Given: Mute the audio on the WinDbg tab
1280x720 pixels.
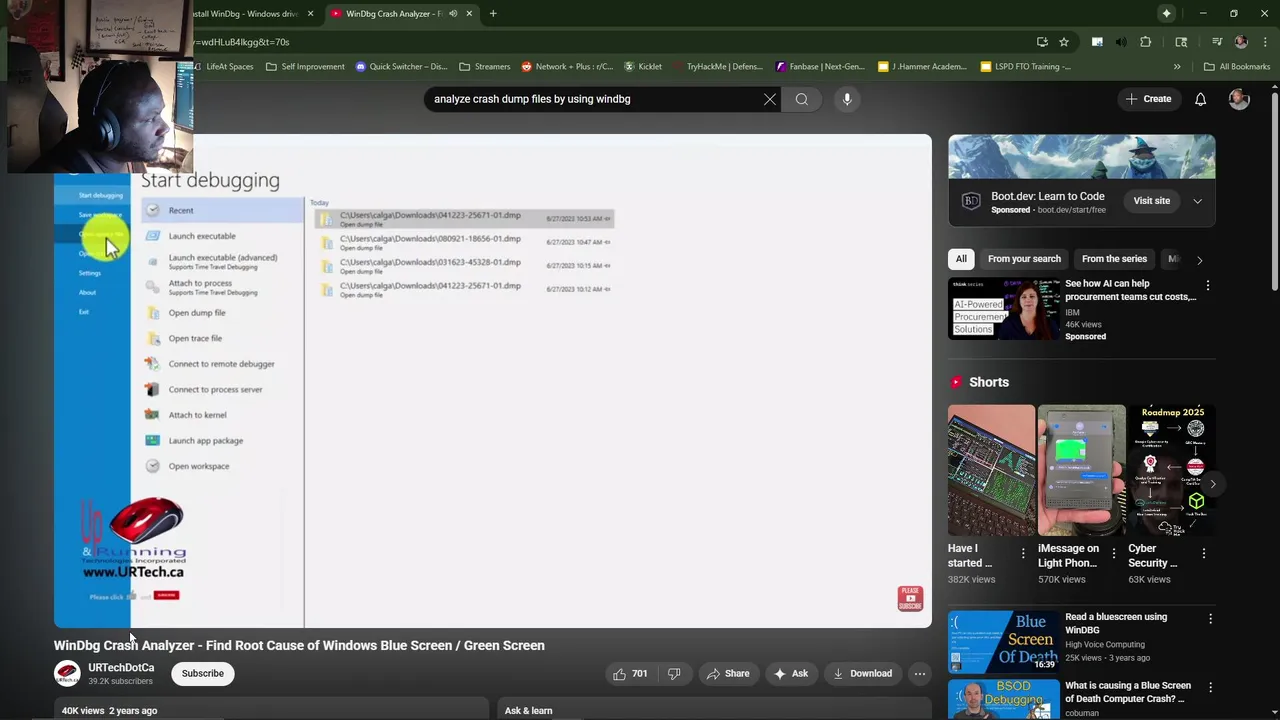Looking at the screenshot, I should [x=453, y=14].
